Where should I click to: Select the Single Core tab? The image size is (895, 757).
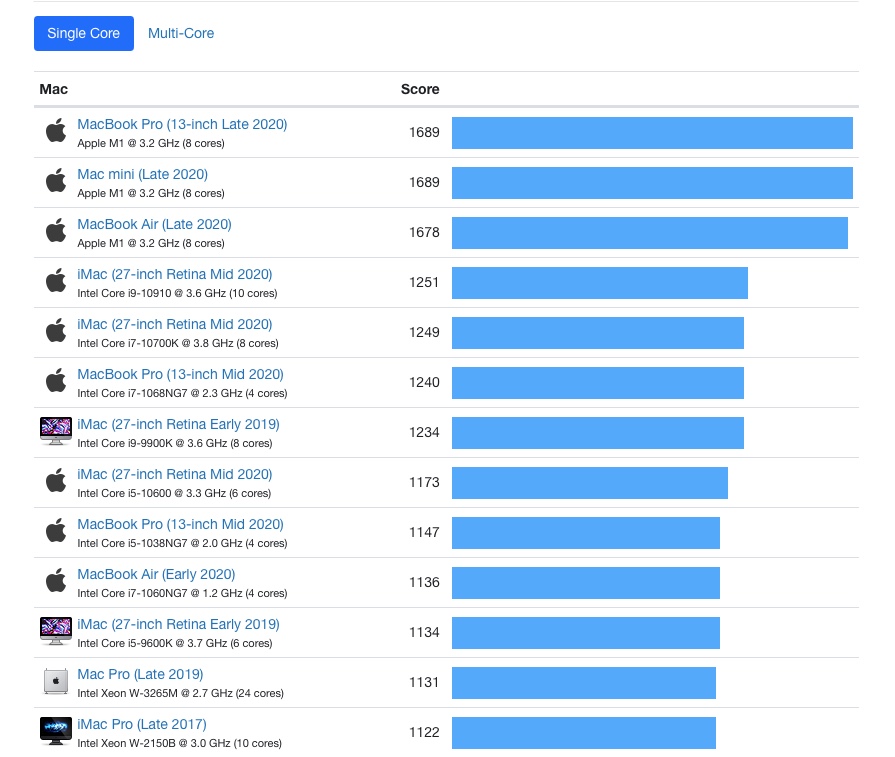(x=84, y=33)
